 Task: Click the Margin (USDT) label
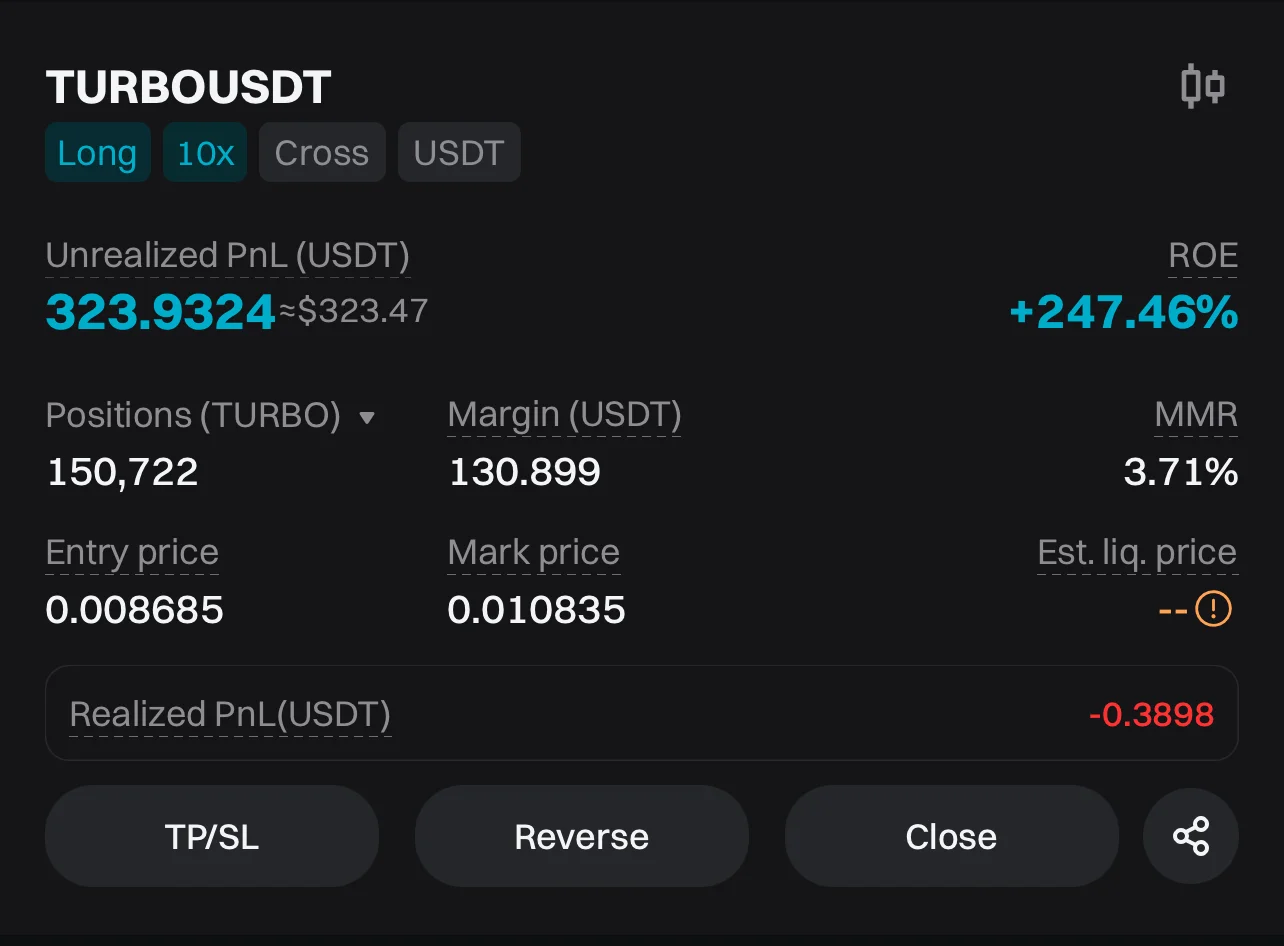tap(564, 415)
